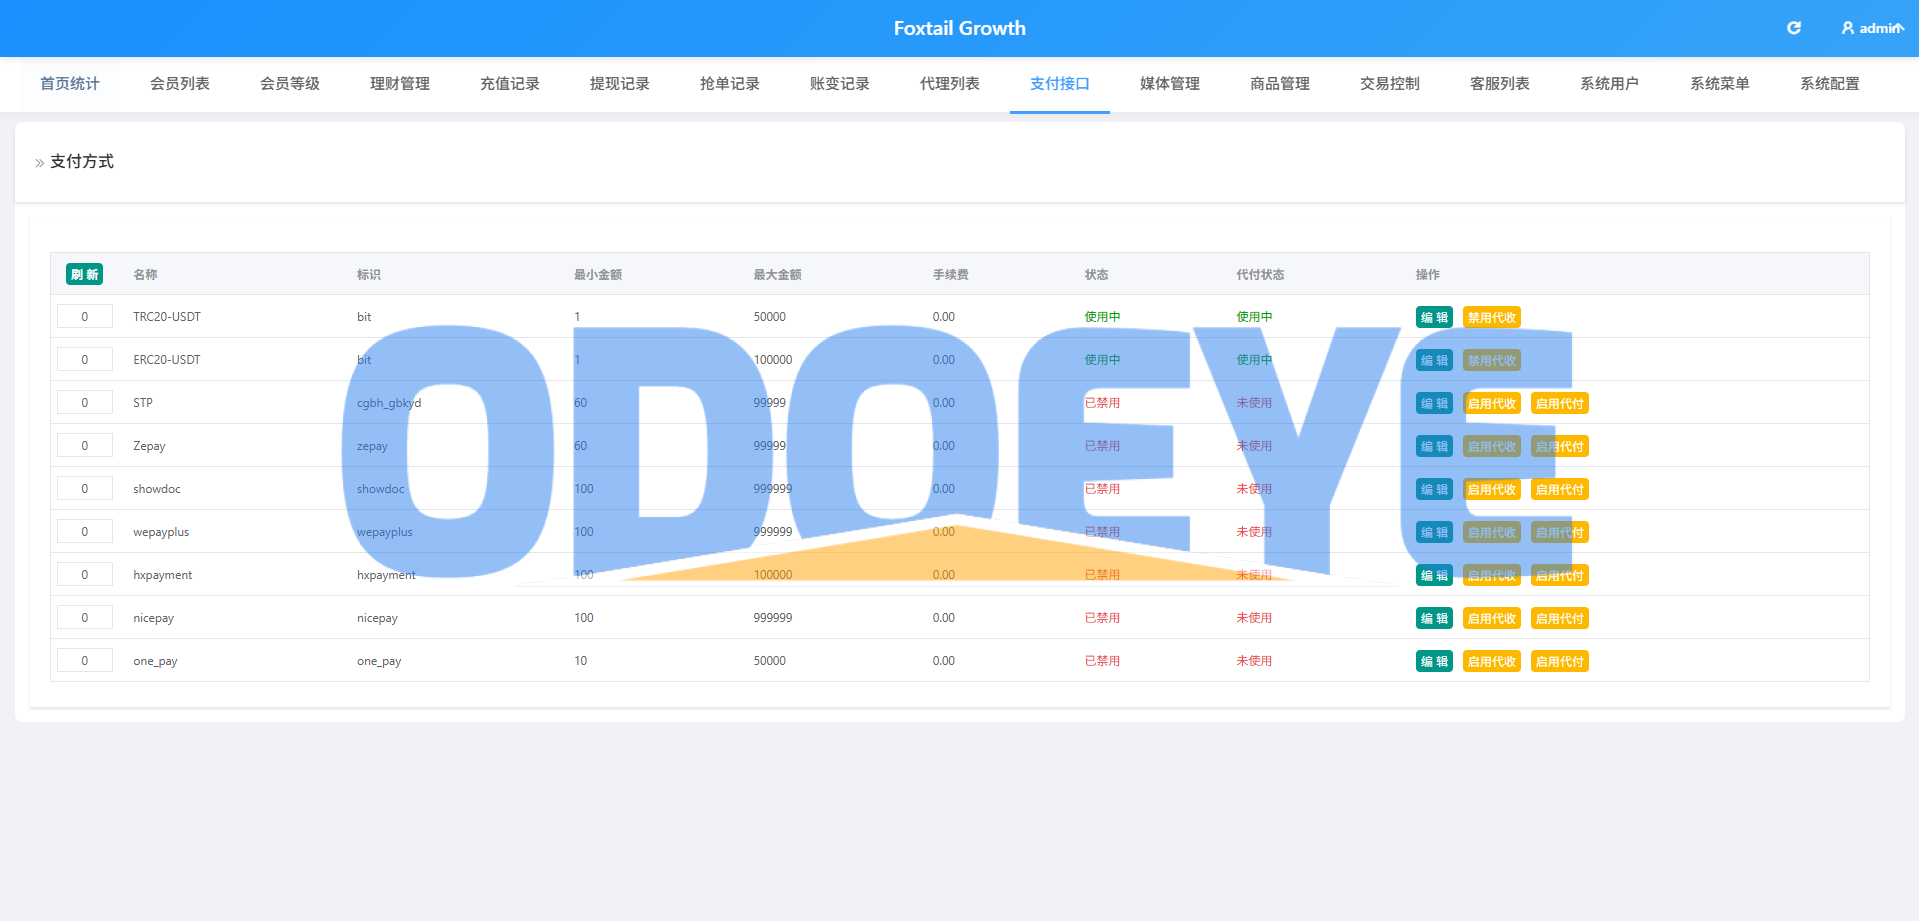Click the sort input for TRC20-USDT
Screen dimensions: 1919x921
pyautogui.click(x=84, y=317)
